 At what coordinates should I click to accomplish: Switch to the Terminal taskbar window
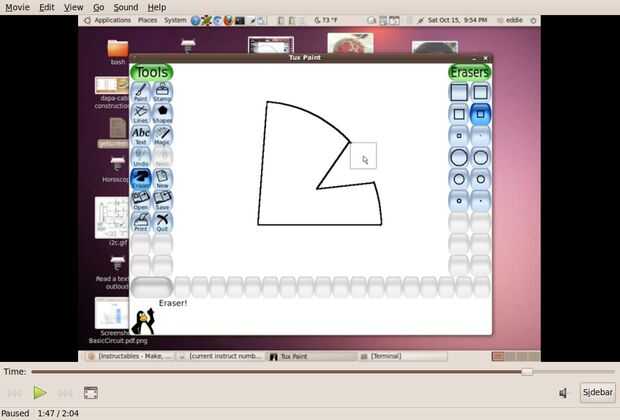point(403,356)
